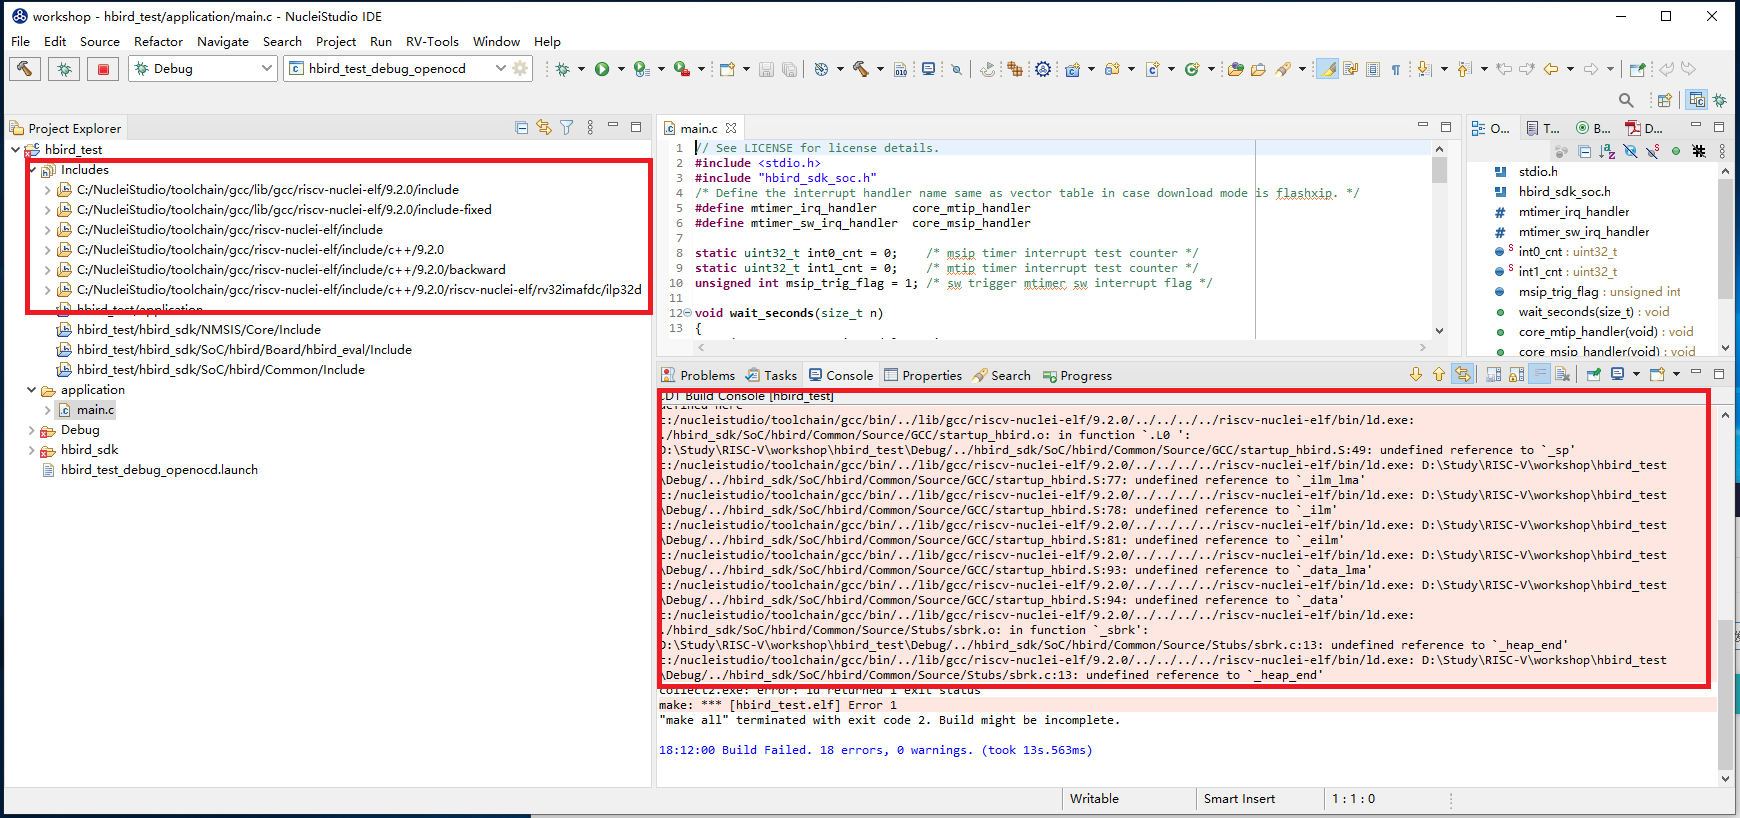Click the Open Element folder icon

click(1236, 69)
